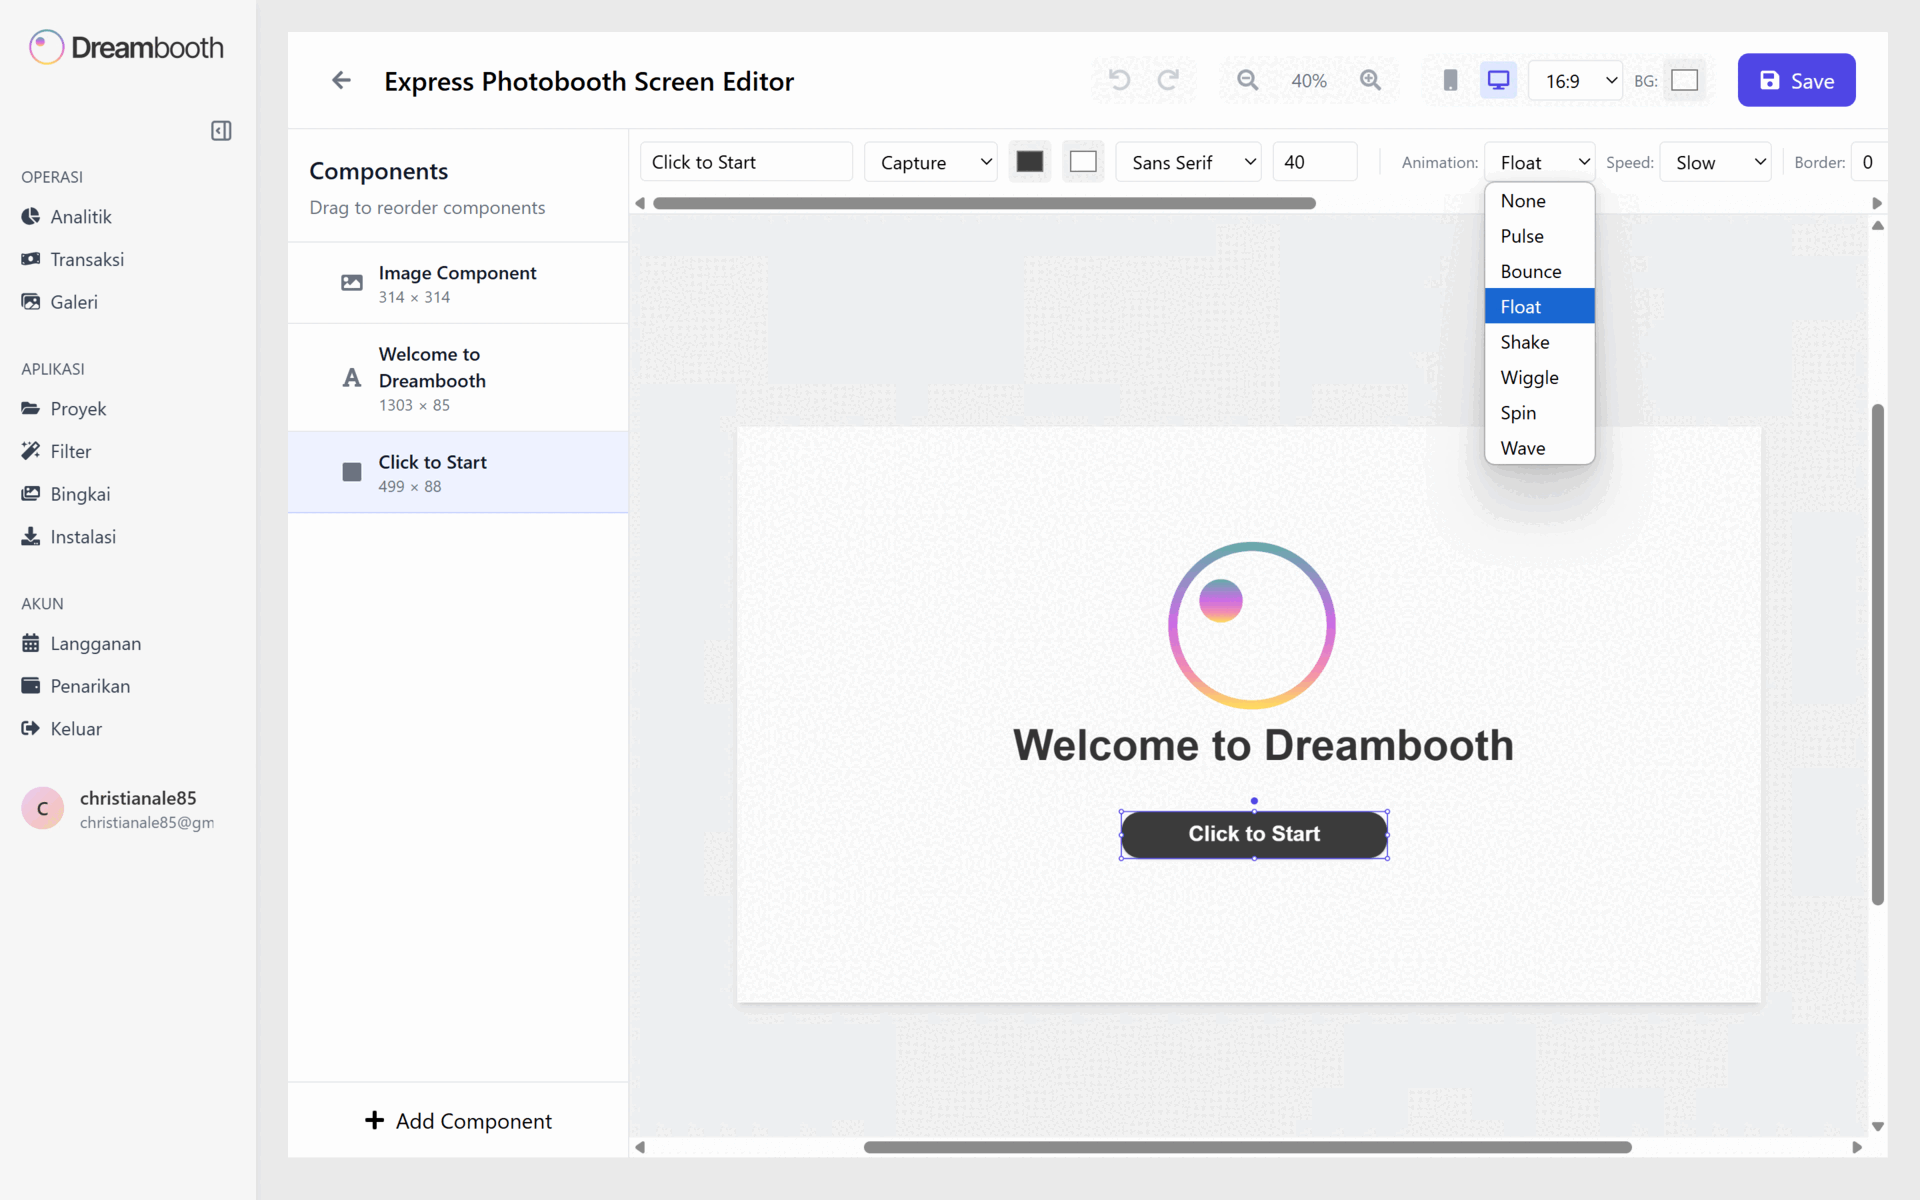The image size is (1920, 1200).
Task: Choose Wave animation option
Action: coord(1540,448)
